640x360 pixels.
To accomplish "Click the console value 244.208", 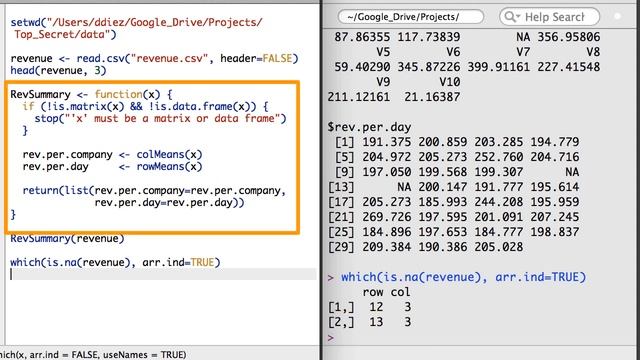I will [498, 202].
